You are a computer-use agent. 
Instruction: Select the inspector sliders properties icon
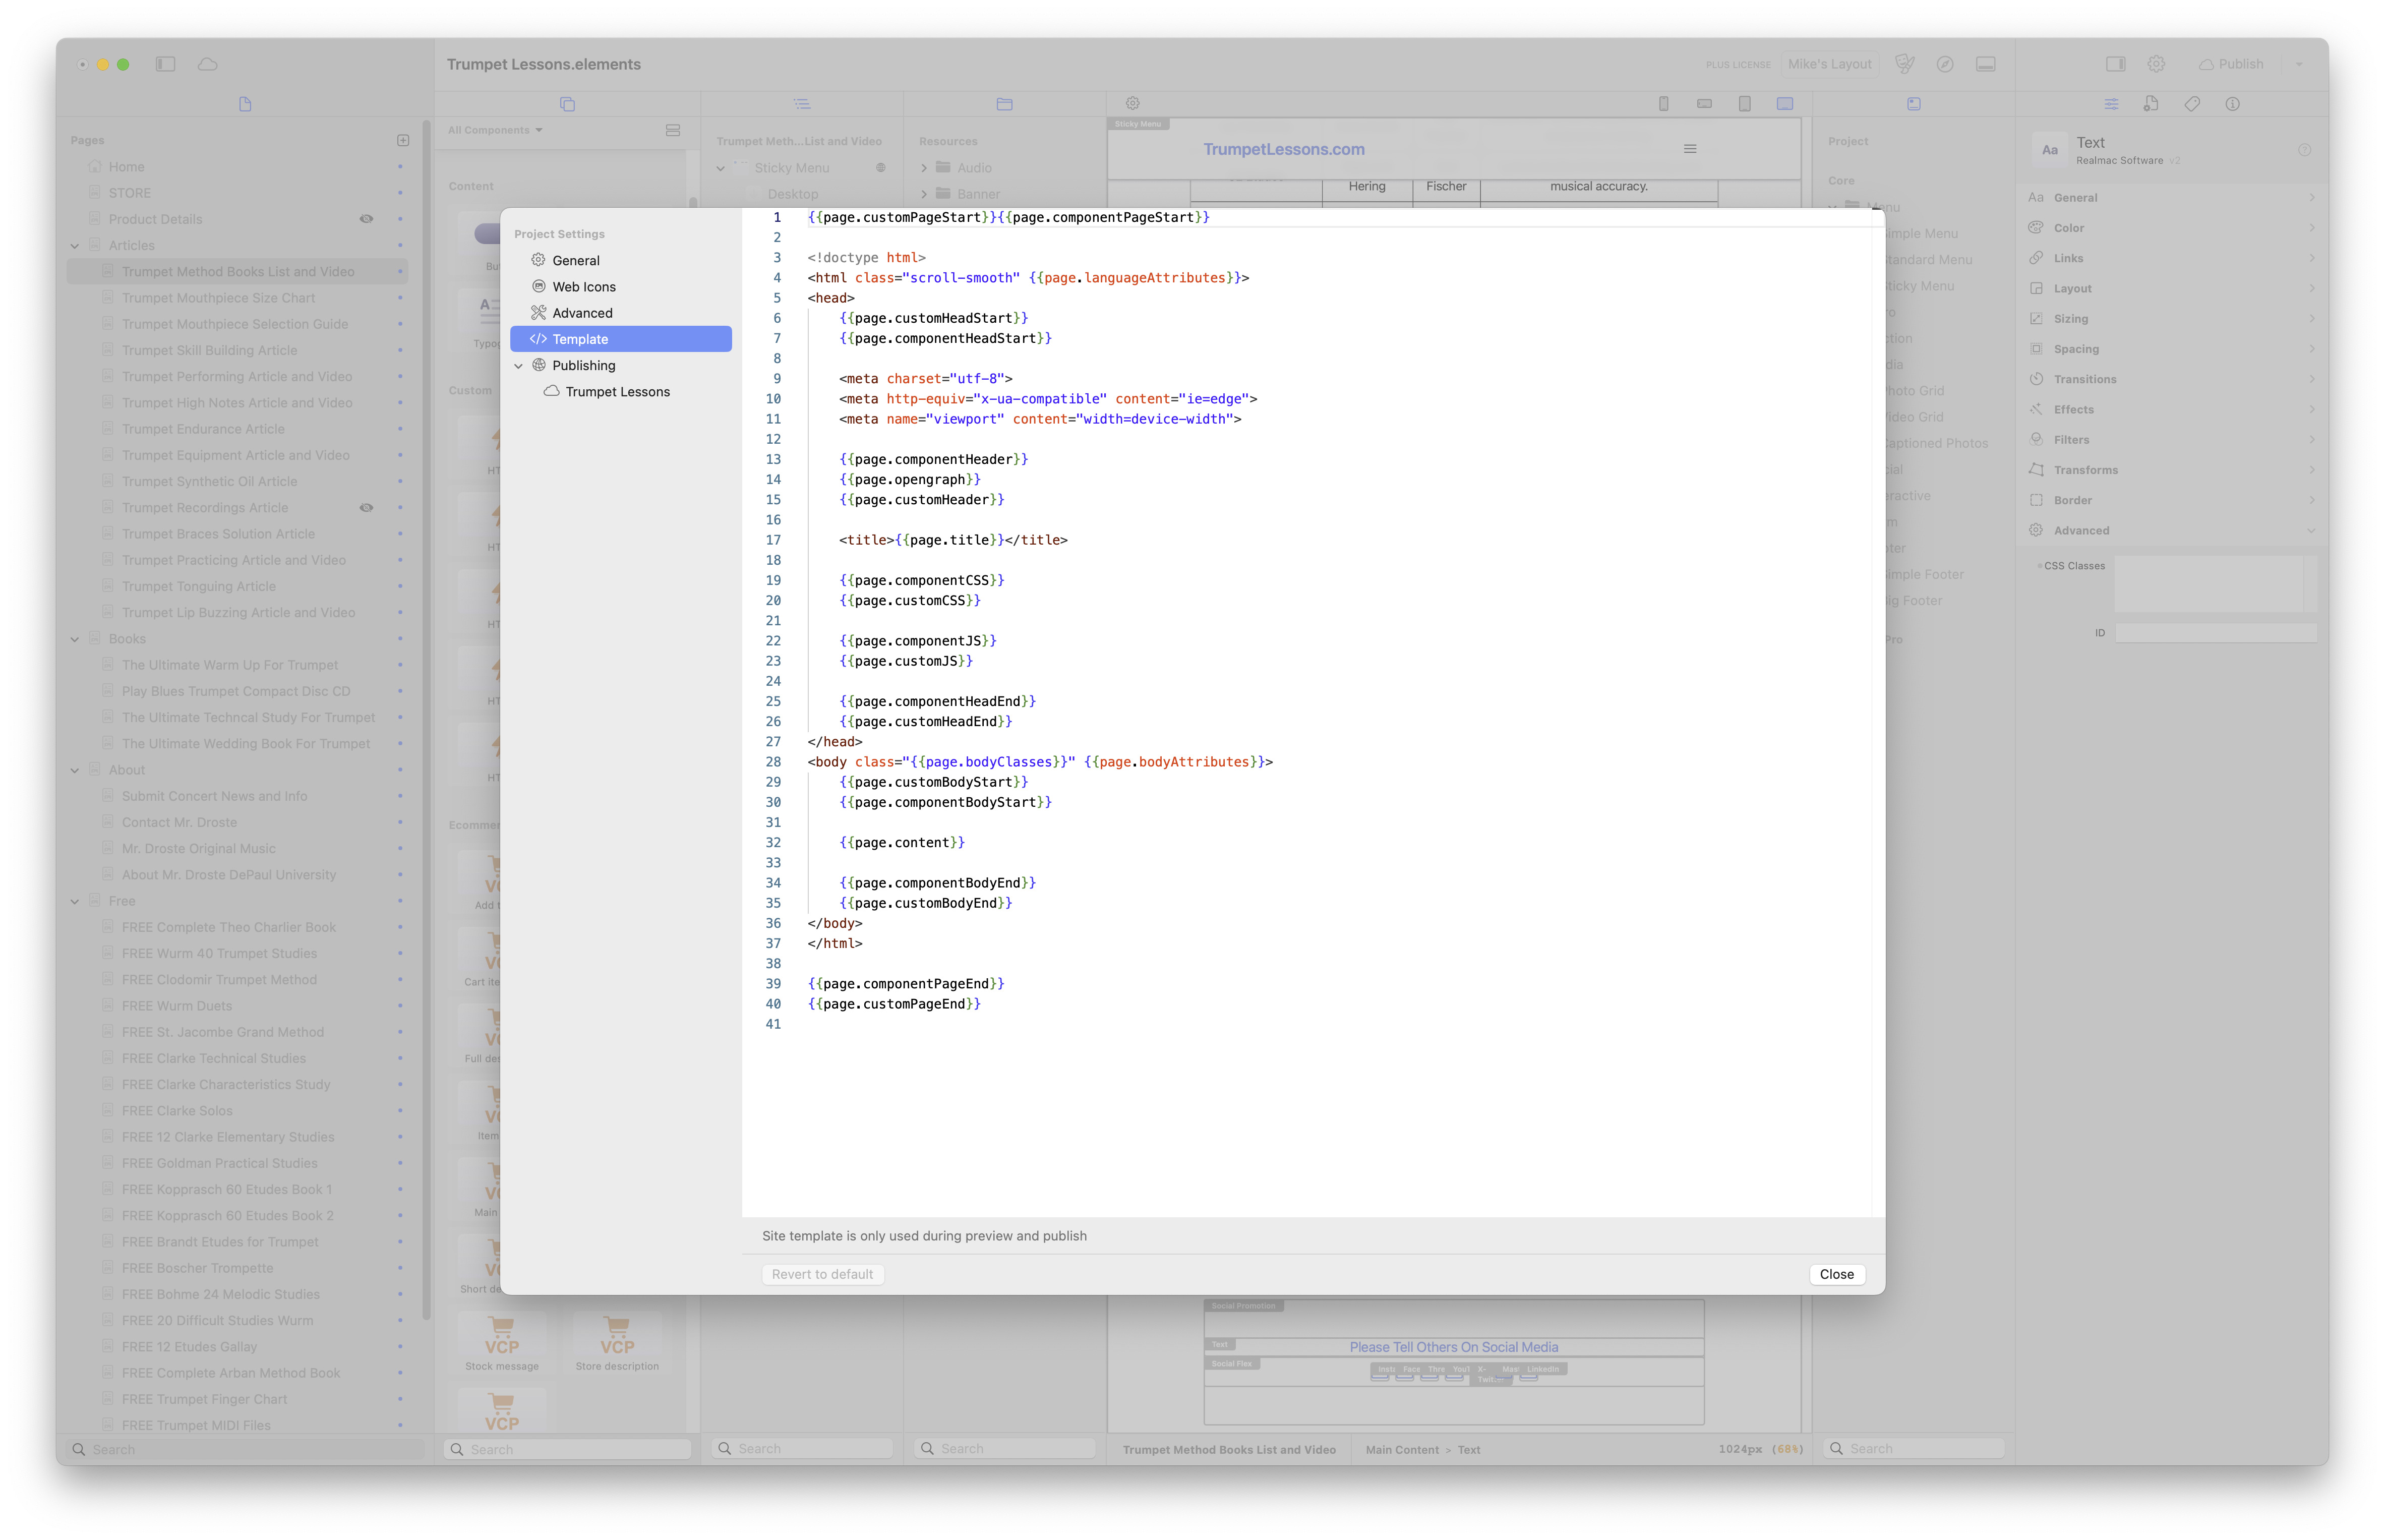point(2110,104)
